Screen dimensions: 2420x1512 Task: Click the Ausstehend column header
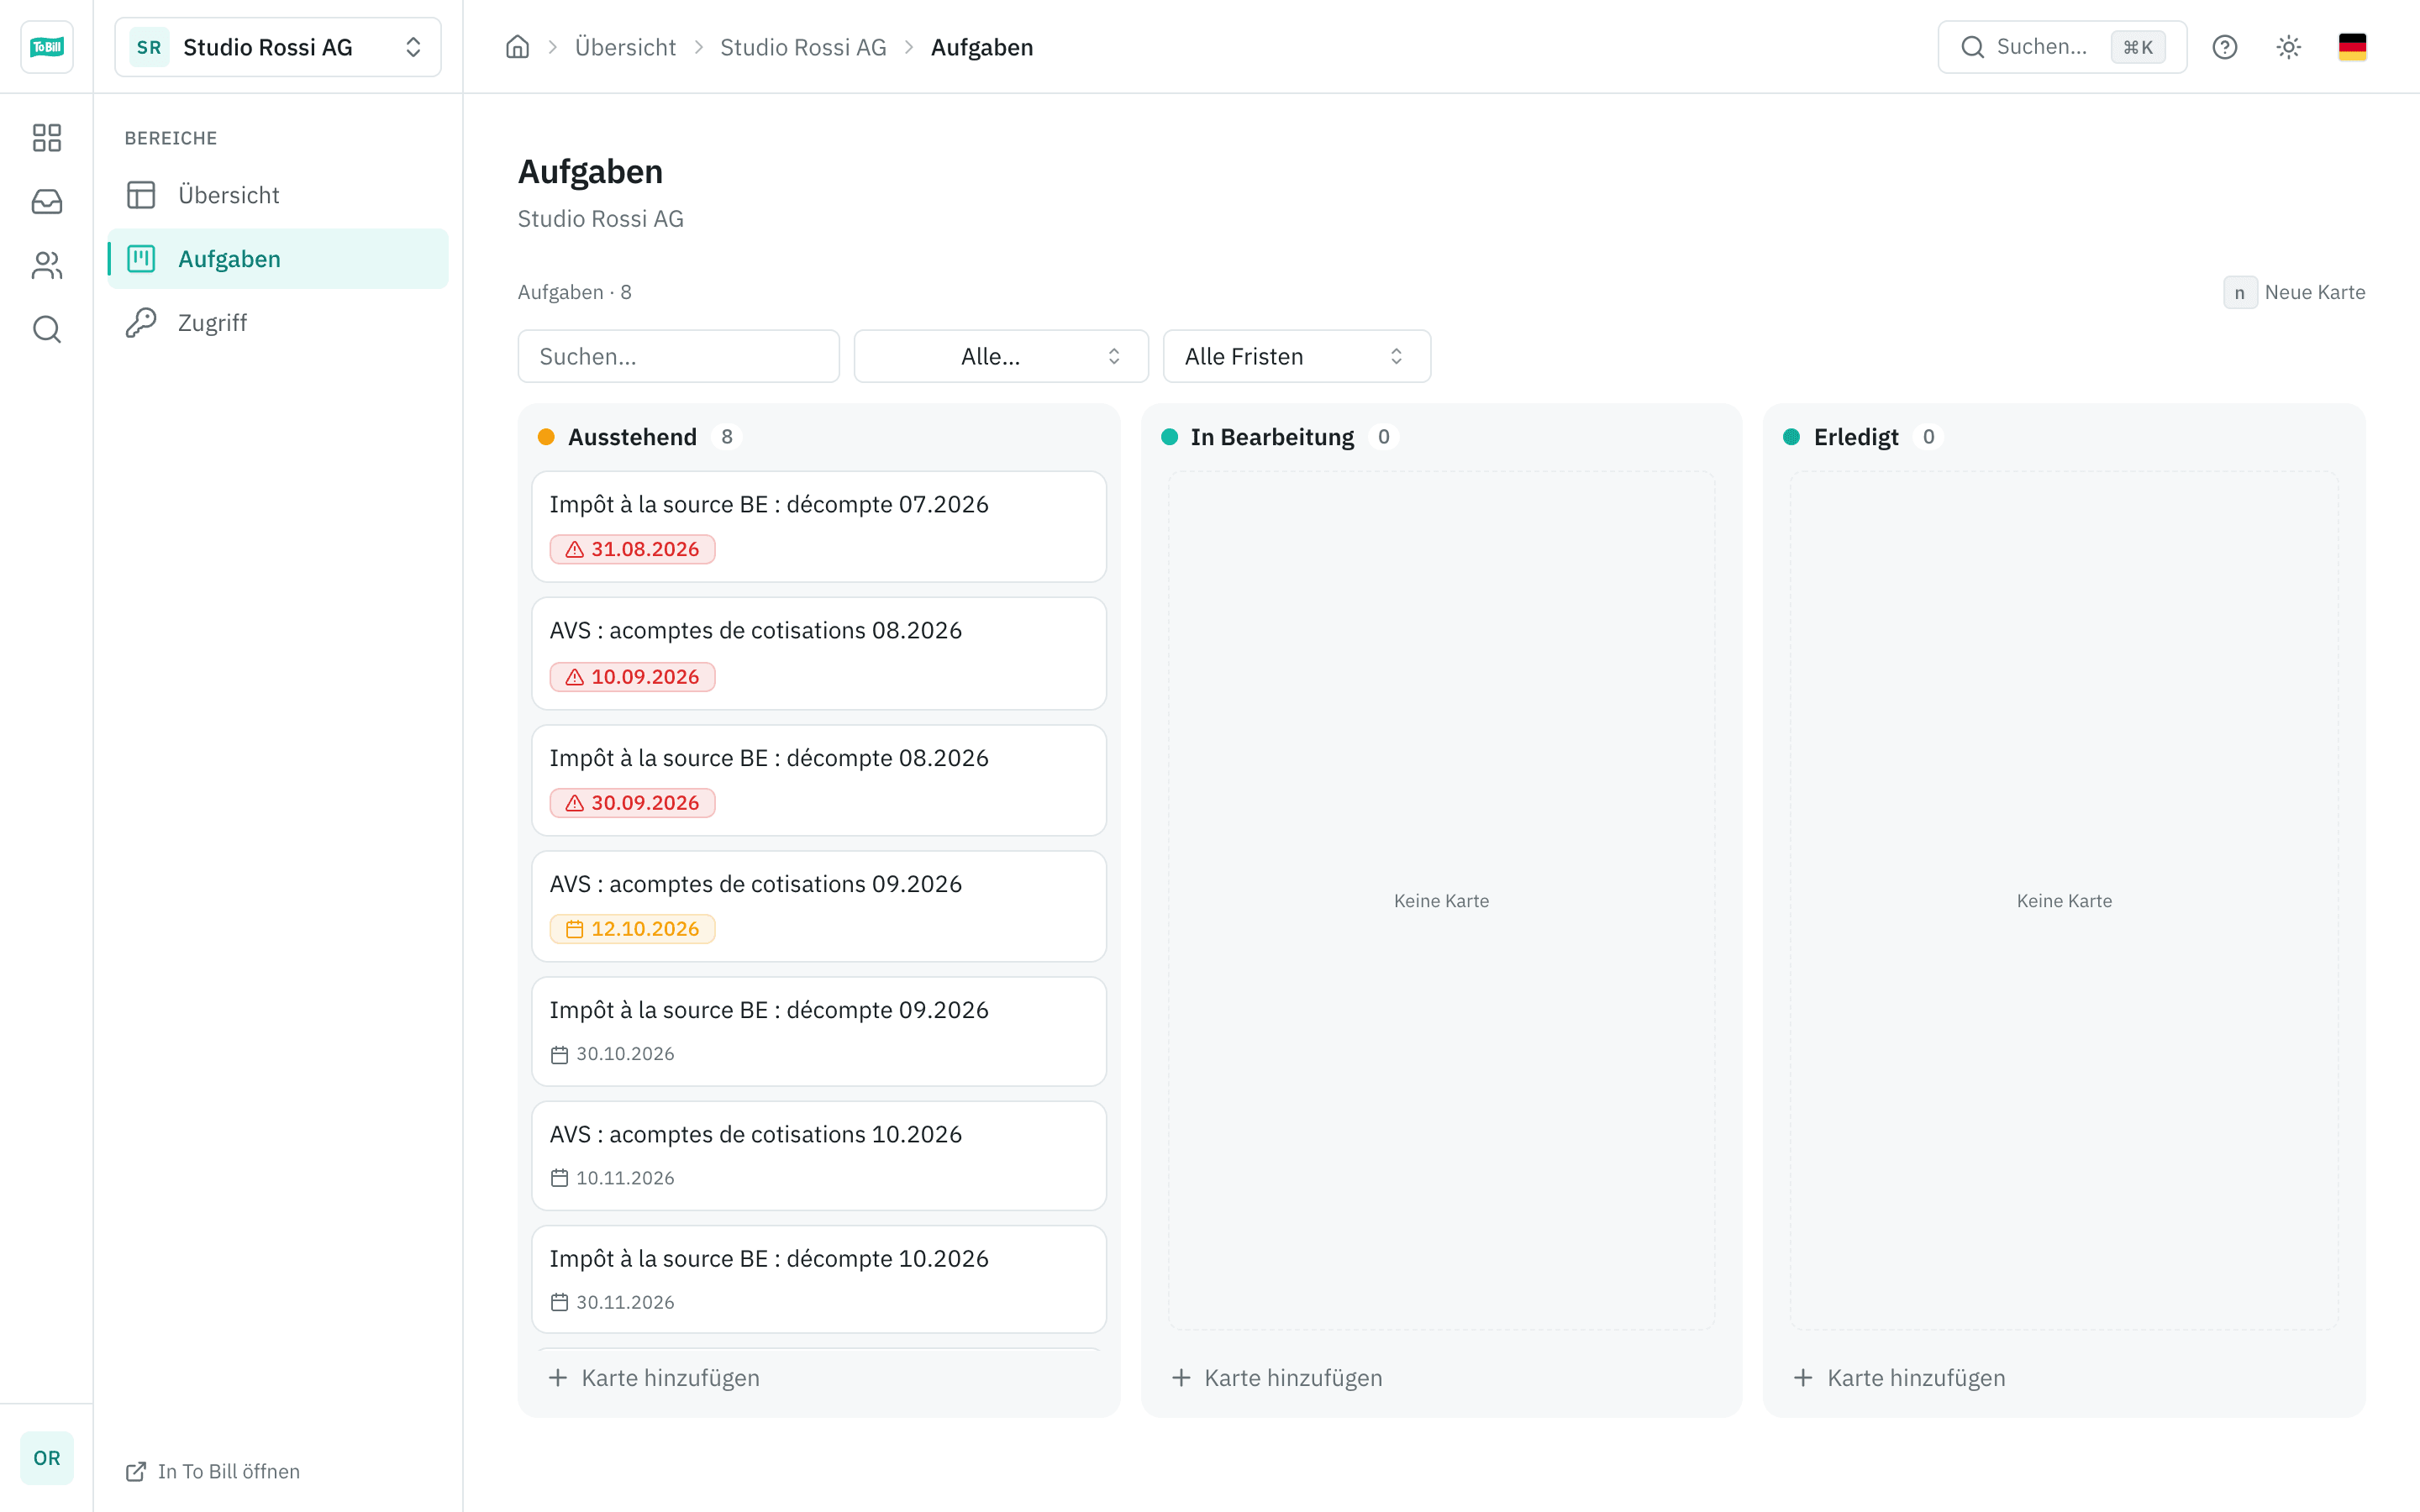(632, 437)
